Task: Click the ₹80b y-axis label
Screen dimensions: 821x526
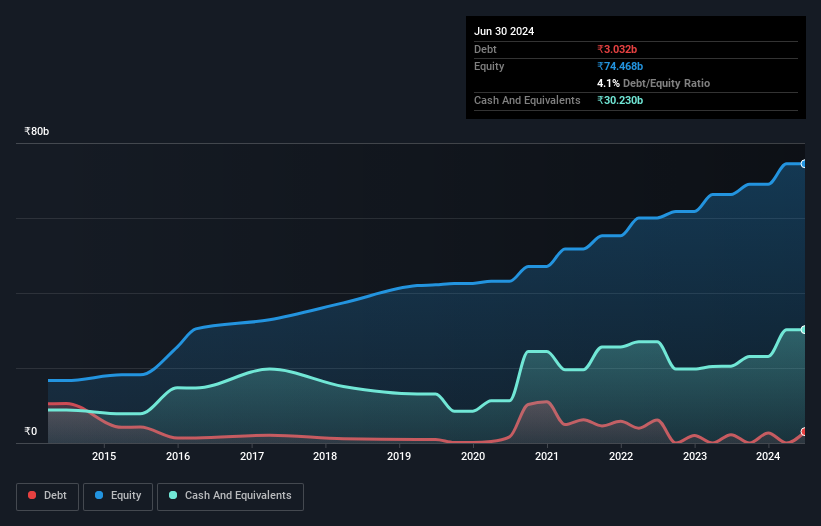Action: (37, 131)
